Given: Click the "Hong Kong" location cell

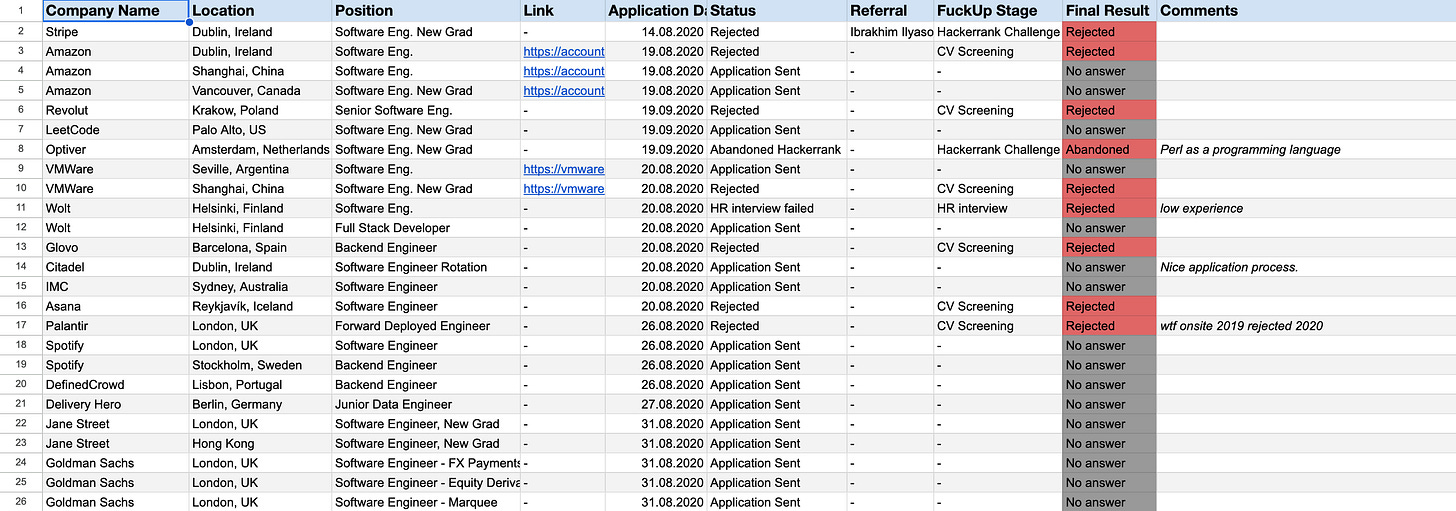Looking at the screenshot, I should click(260, 444).
